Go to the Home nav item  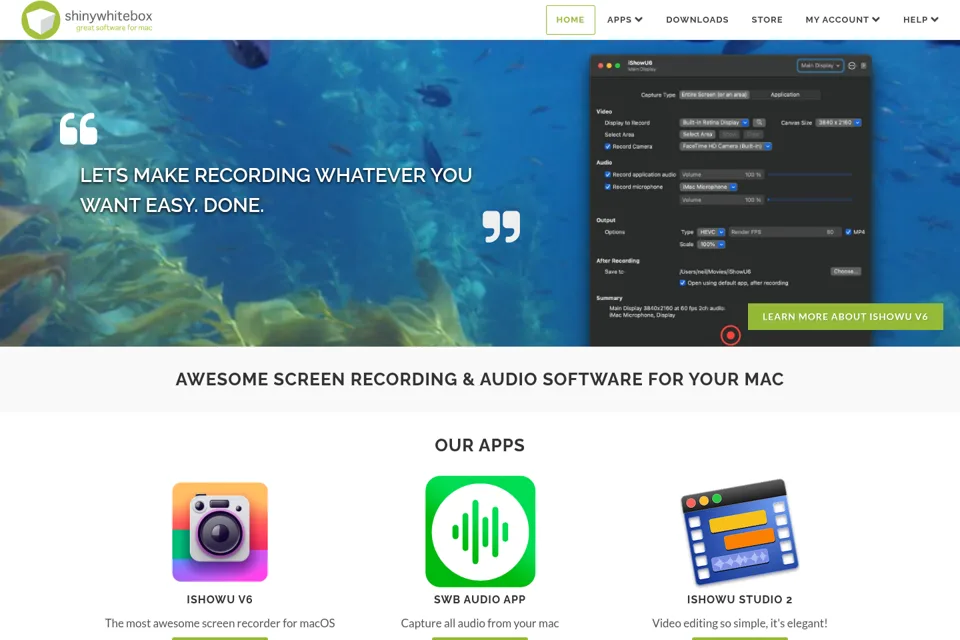570,20
